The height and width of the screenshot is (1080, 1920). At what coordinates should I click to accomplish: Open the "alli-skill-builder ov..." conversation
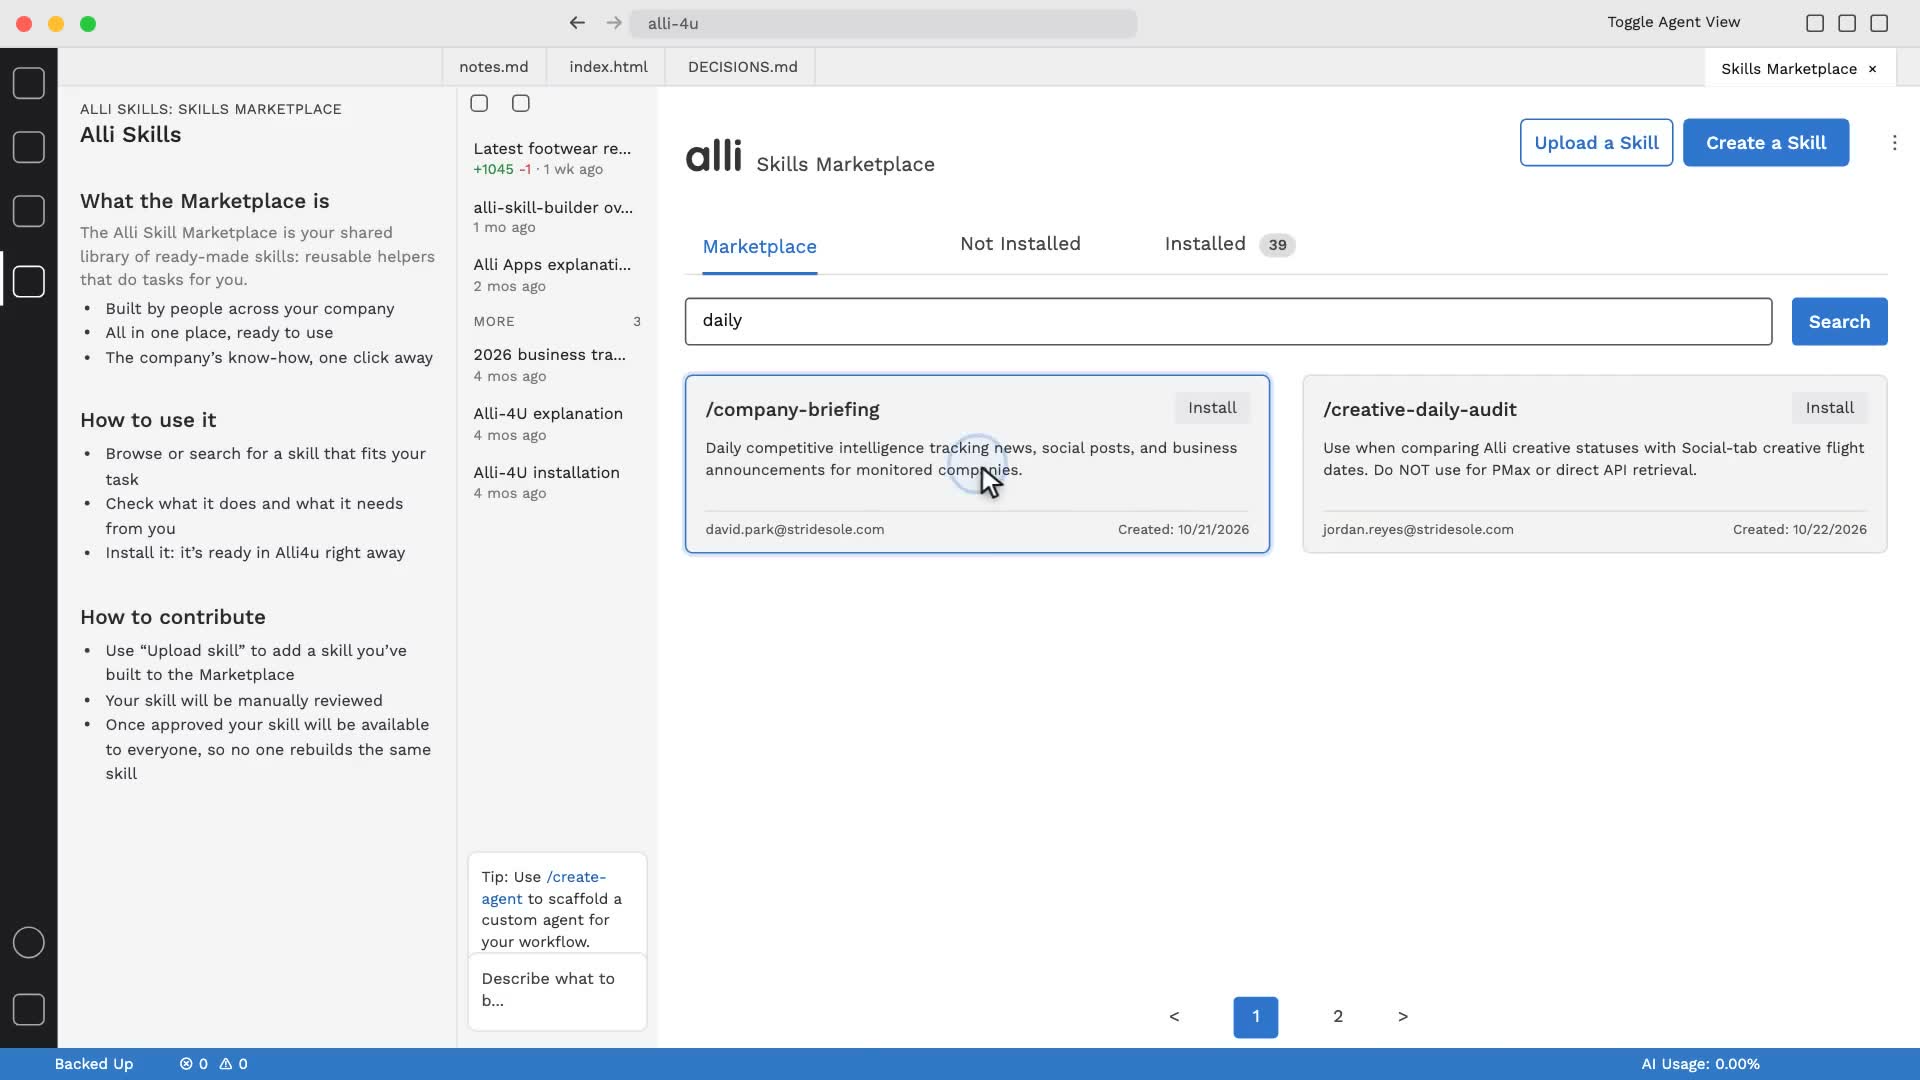[x=556, y=216]
